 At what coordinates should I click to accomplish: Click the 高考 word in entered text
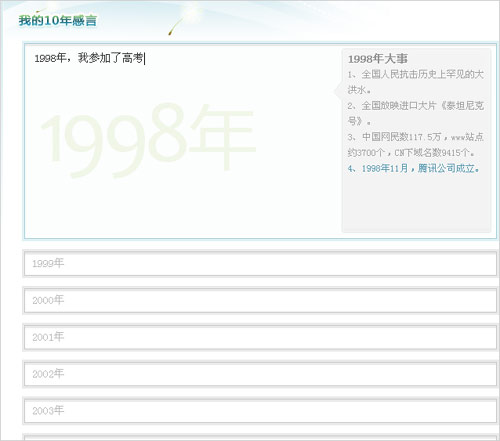tap(133, 58)
